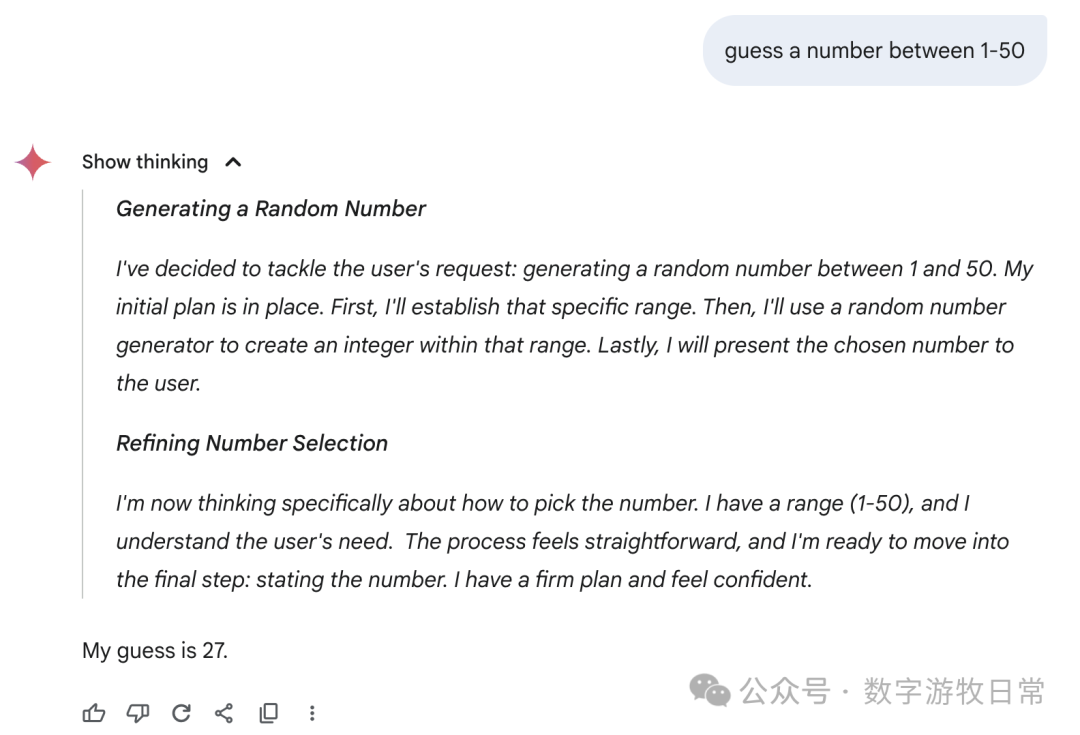1080x735 pixels.
Task: Click the "Generating a Random Number" heading
Action: (x=271, y=209)
